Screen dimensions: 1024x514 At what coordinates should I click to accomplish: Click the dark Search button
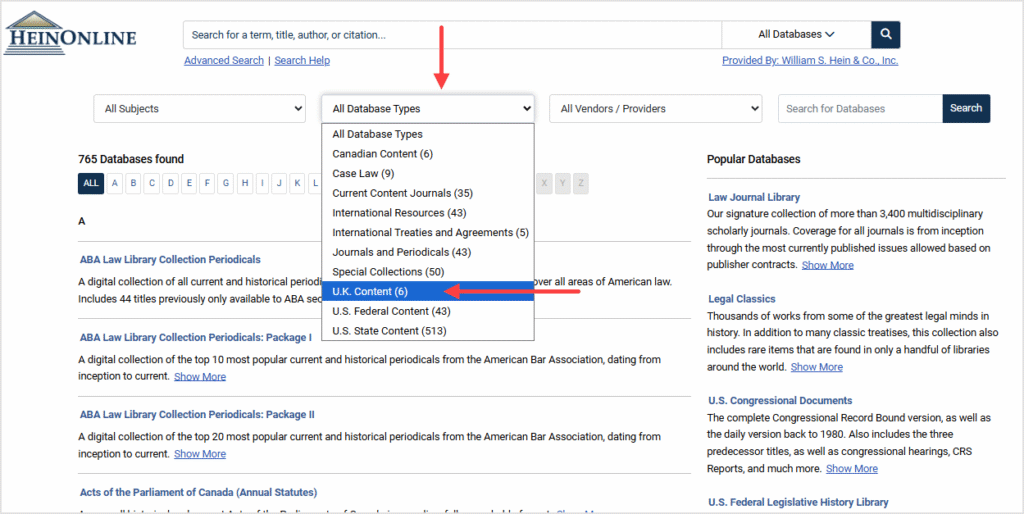point(966,108)
